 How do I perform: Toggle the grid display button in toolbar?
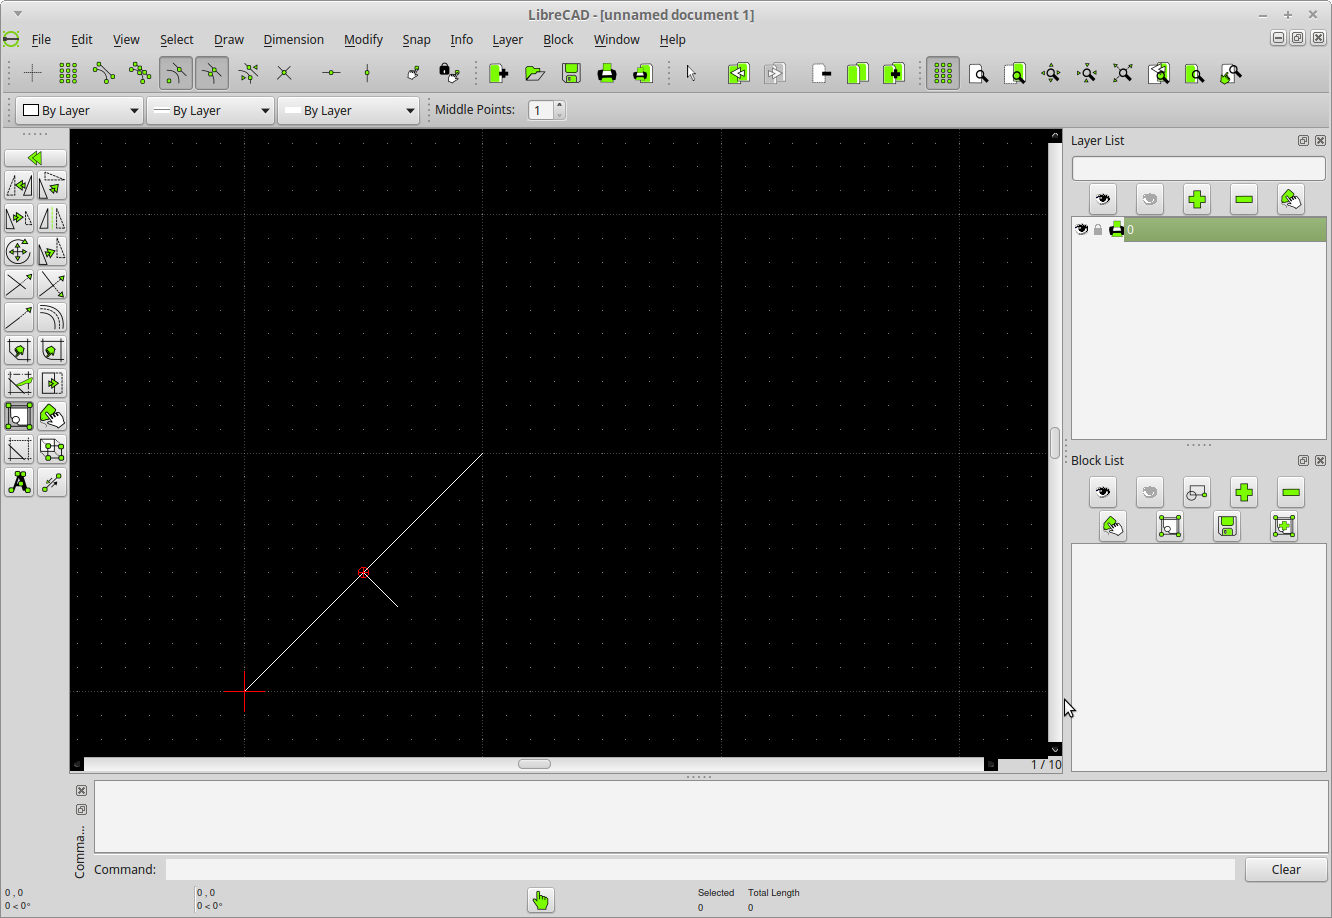[x=943, y=73]
